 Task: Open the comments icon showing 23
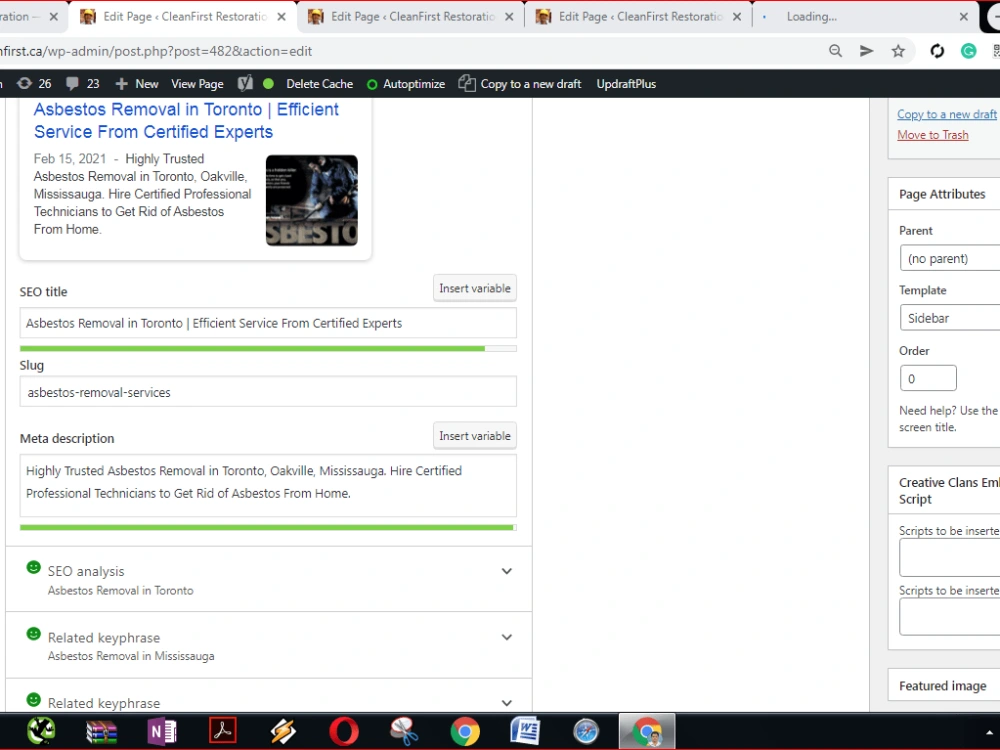pyautogui.click(x=83, y=84)
